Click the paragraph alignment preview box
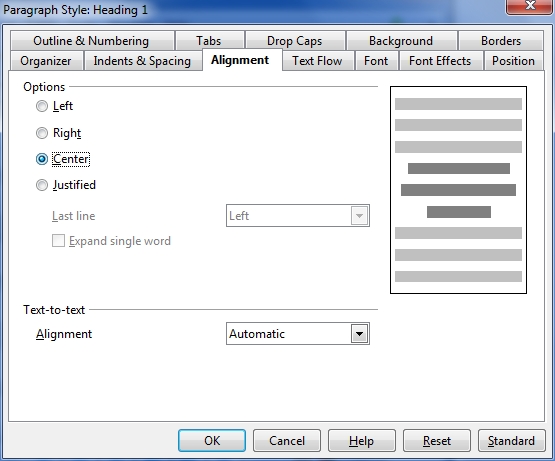 coord(458,190)
